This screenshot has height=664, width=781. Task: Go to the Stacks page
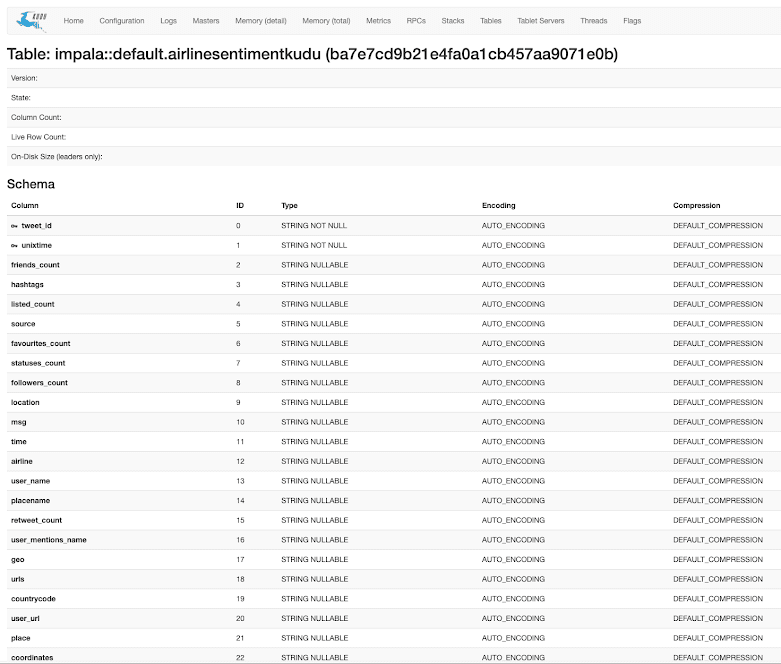tap(453, 21)
